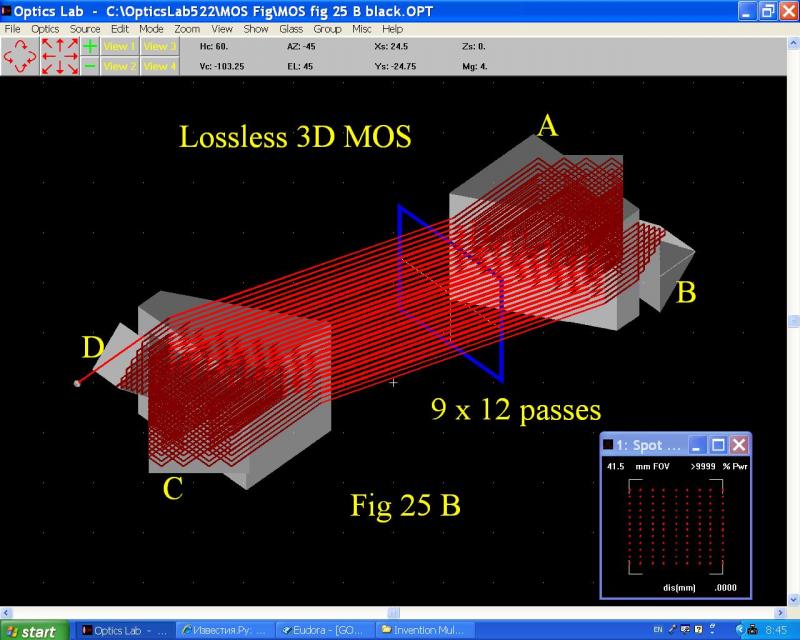Screen dimensions: 800x640
Task: Open the File menu
Action: tap(12, 29)
